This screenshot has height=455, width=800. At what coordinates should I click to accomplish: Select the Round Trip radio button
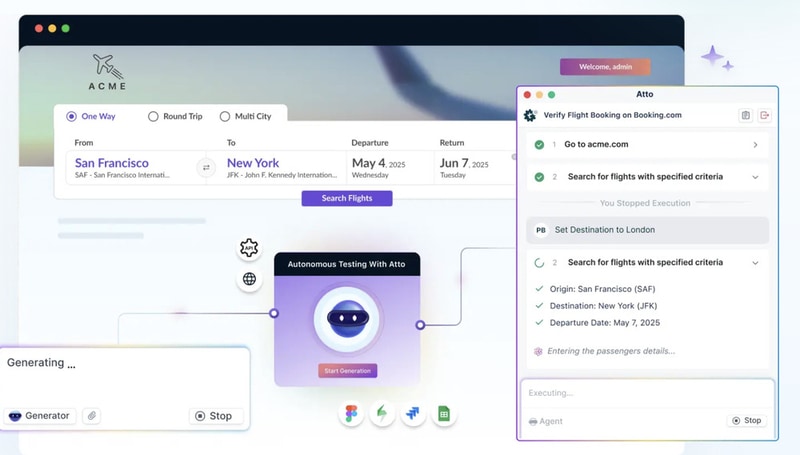coord(153,116)
